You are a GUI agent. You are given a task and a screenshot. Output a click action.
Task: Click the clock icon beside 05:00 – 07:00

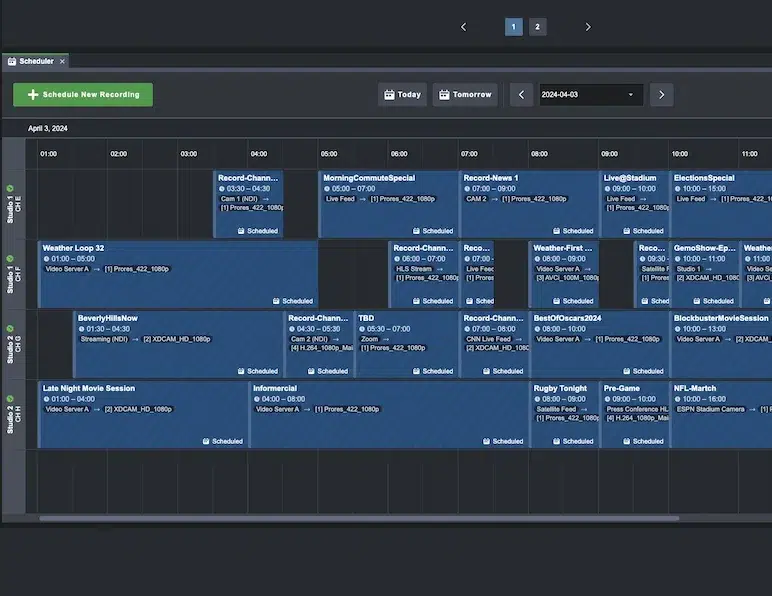pos(327,188)
